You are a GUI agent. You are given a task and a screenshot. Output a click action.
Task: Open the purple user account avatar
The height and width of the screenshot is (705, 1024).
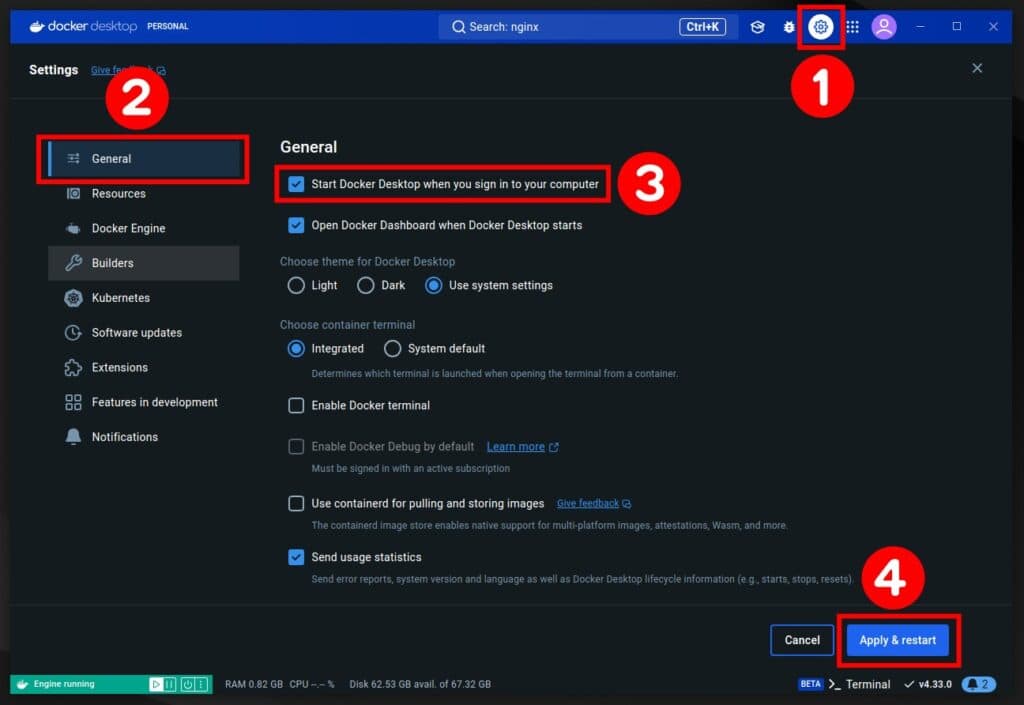coord(884,27)
